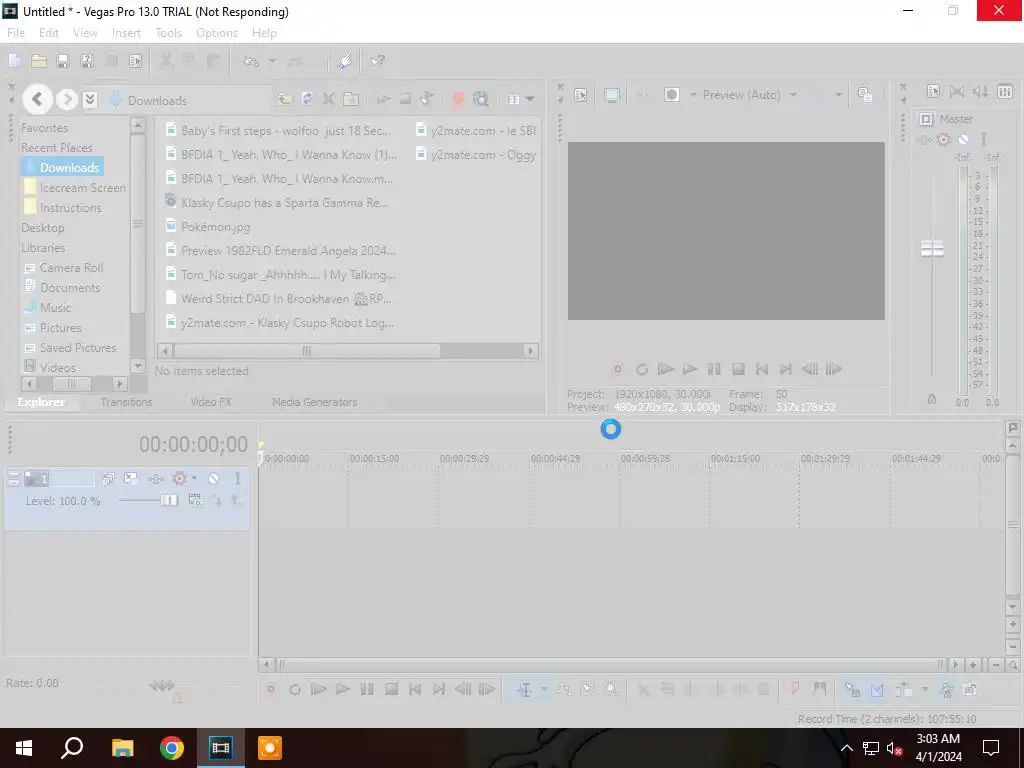Click the playback Rate slider handle
Screen dimensions: 1024x768
pyautogui.click(x=161, y=685)
